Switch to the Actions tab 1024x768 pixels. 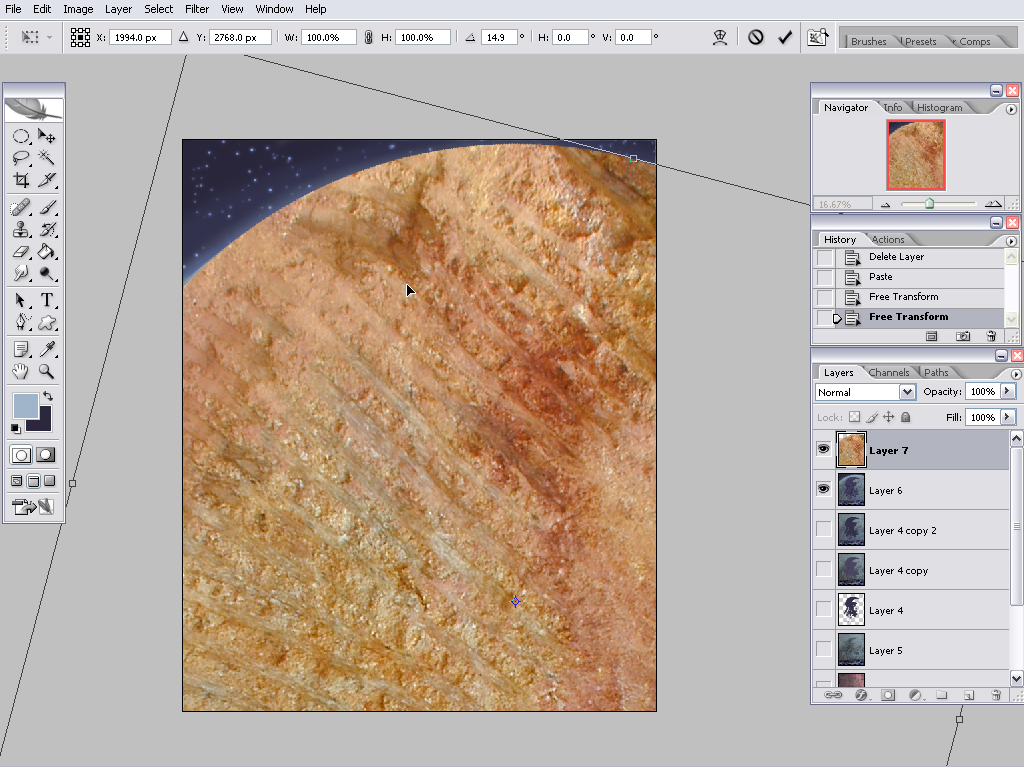[888, 240]
